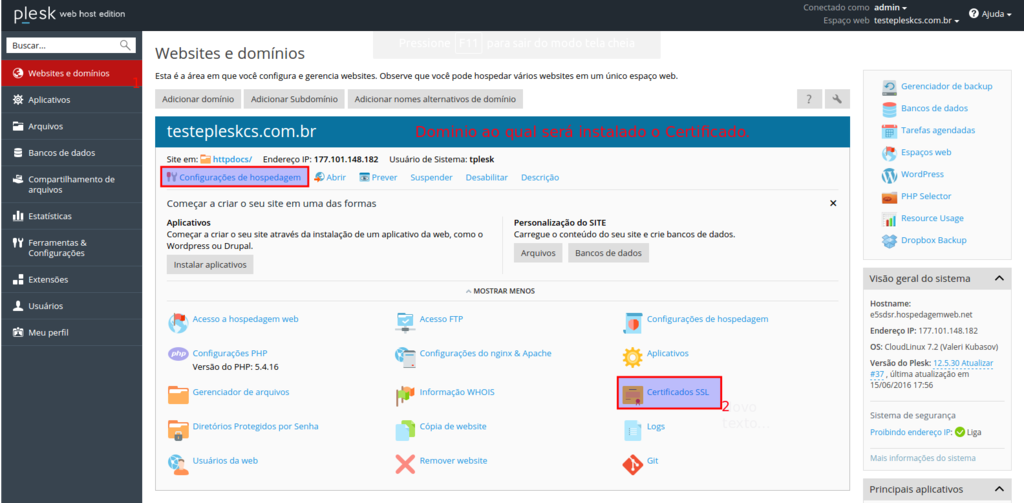Click the wrench settings button
This screenshot has height=503, width=1024.
point(837,99)
